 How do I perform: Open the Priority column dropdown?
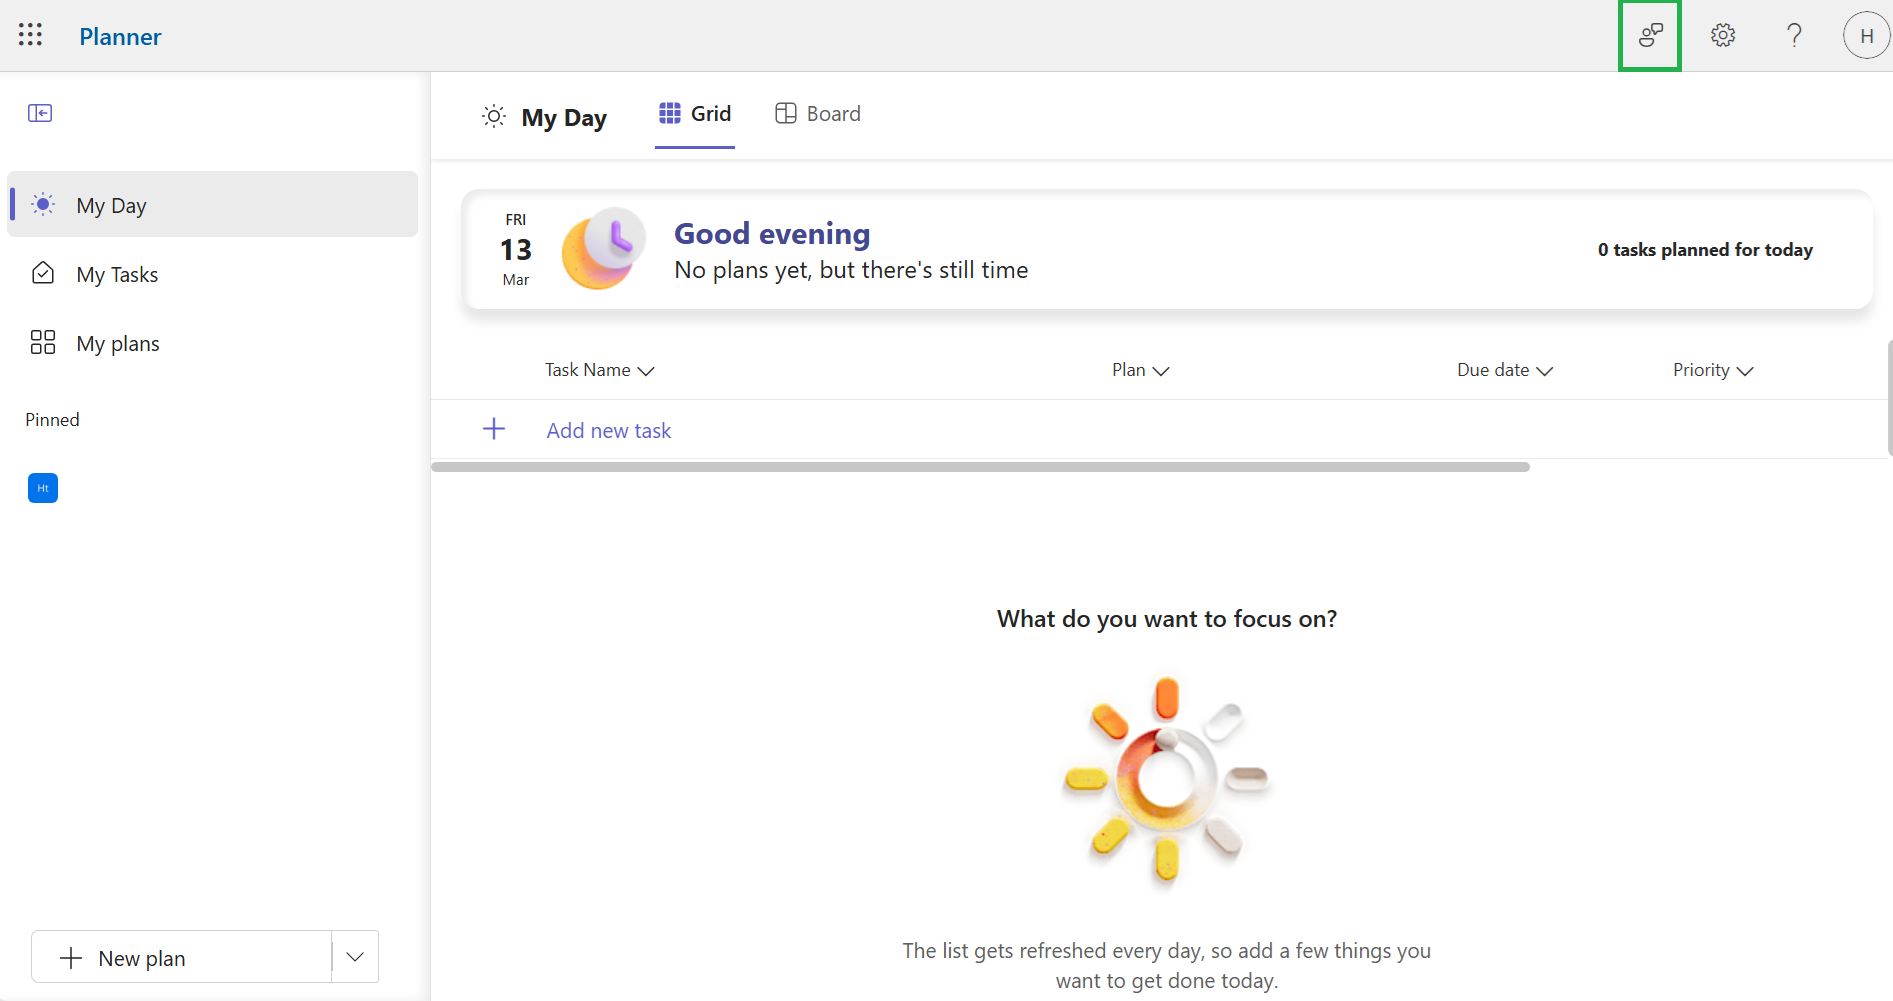(1713, 370)
